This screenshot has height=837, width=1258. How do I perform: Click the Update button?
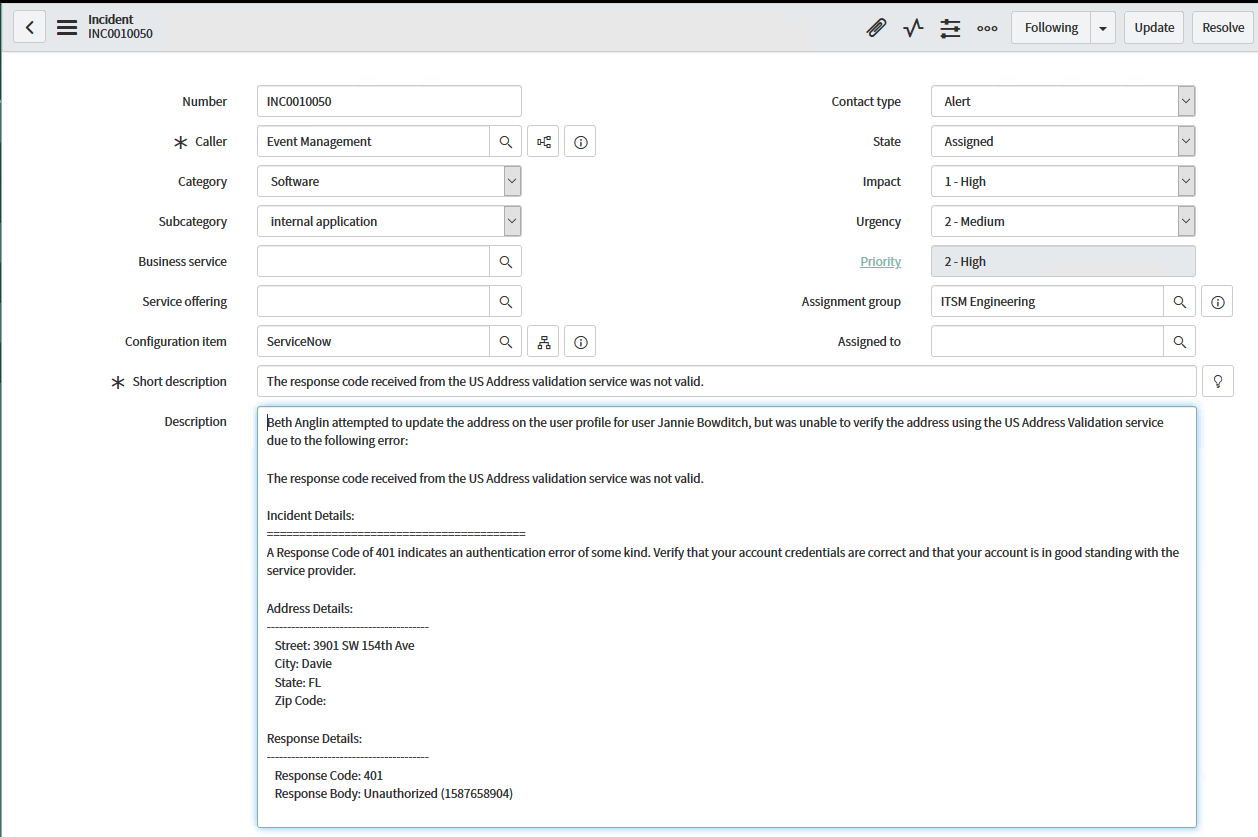(1153, 27)
